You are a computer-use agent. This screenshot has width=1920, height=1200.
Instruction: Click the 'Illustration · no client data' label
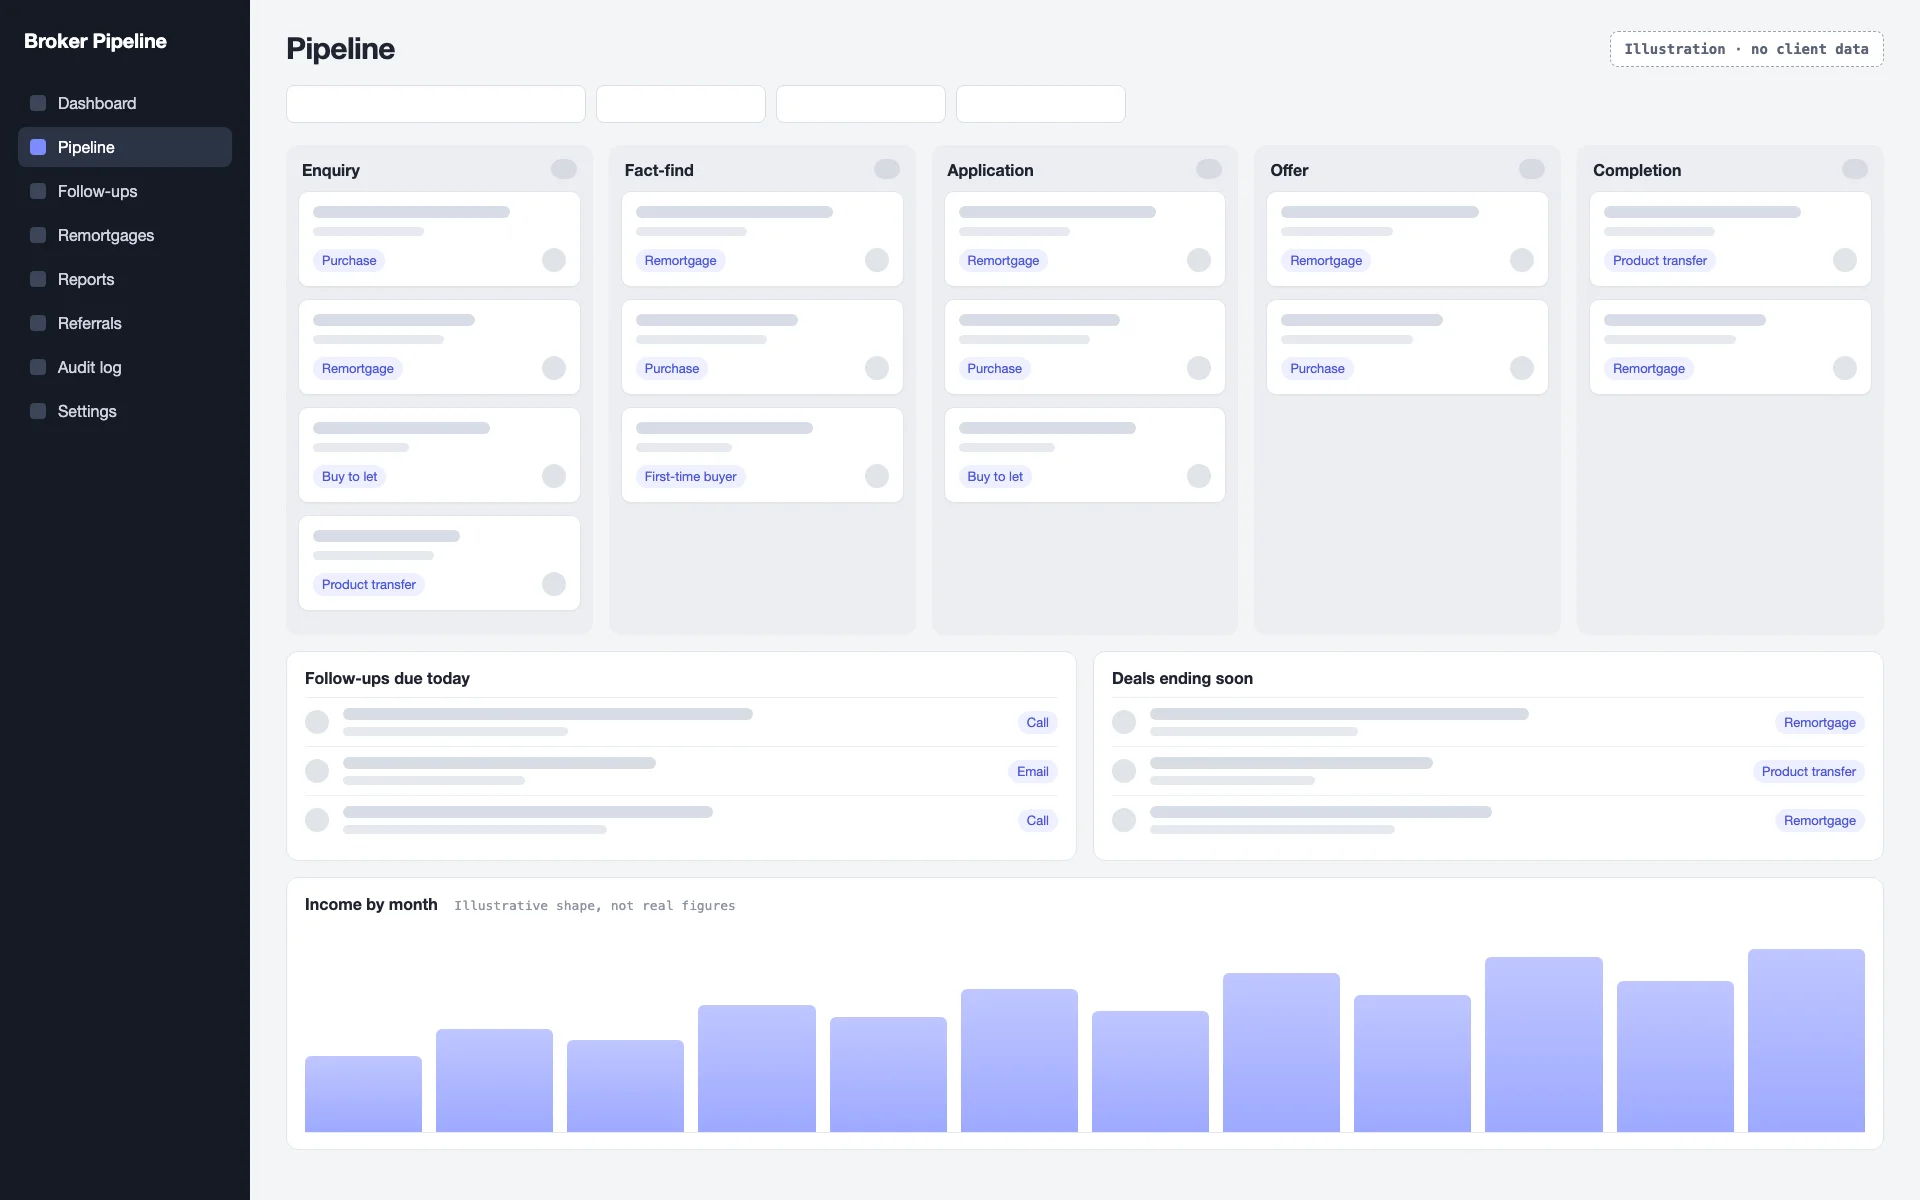[1746, 49]
